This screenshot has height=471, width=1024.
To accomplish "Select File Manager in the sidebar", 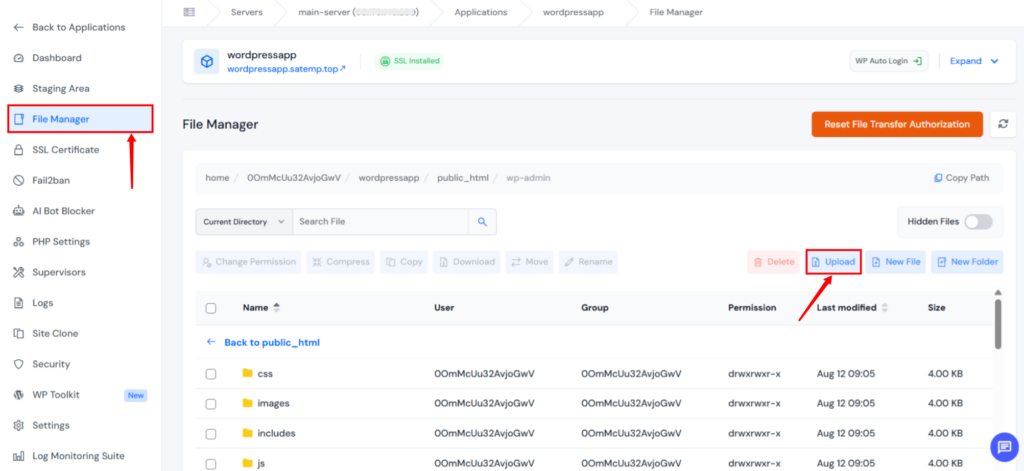I will [x=80, y=119].
